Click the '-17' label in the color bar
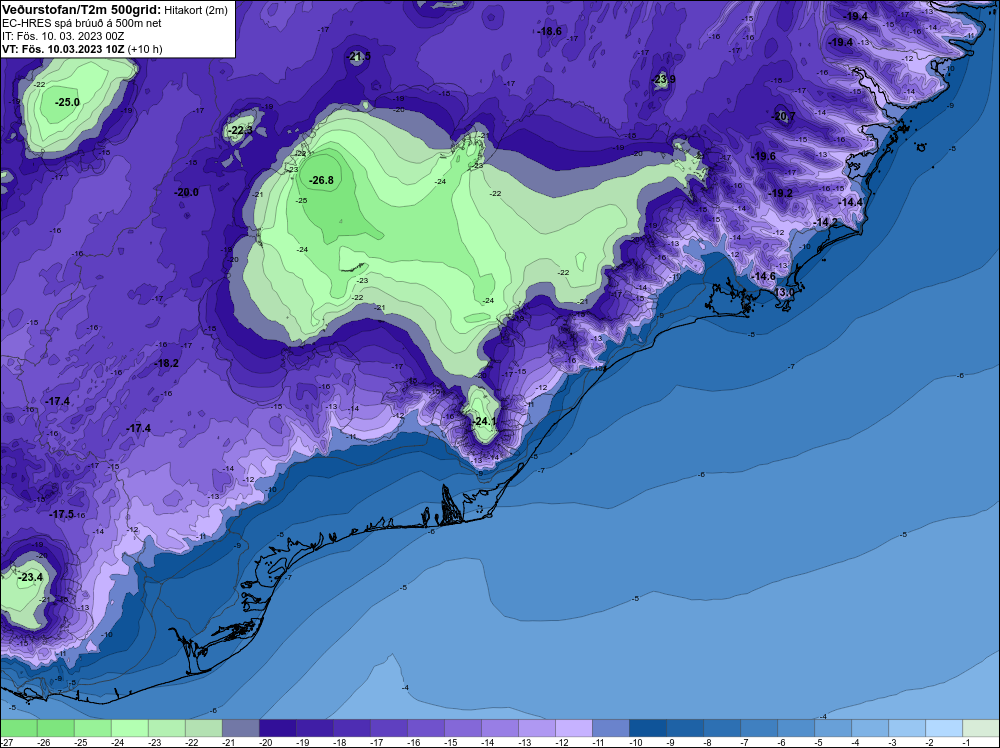This screenshot has height=748, width=1000. (x=377, y=742)
